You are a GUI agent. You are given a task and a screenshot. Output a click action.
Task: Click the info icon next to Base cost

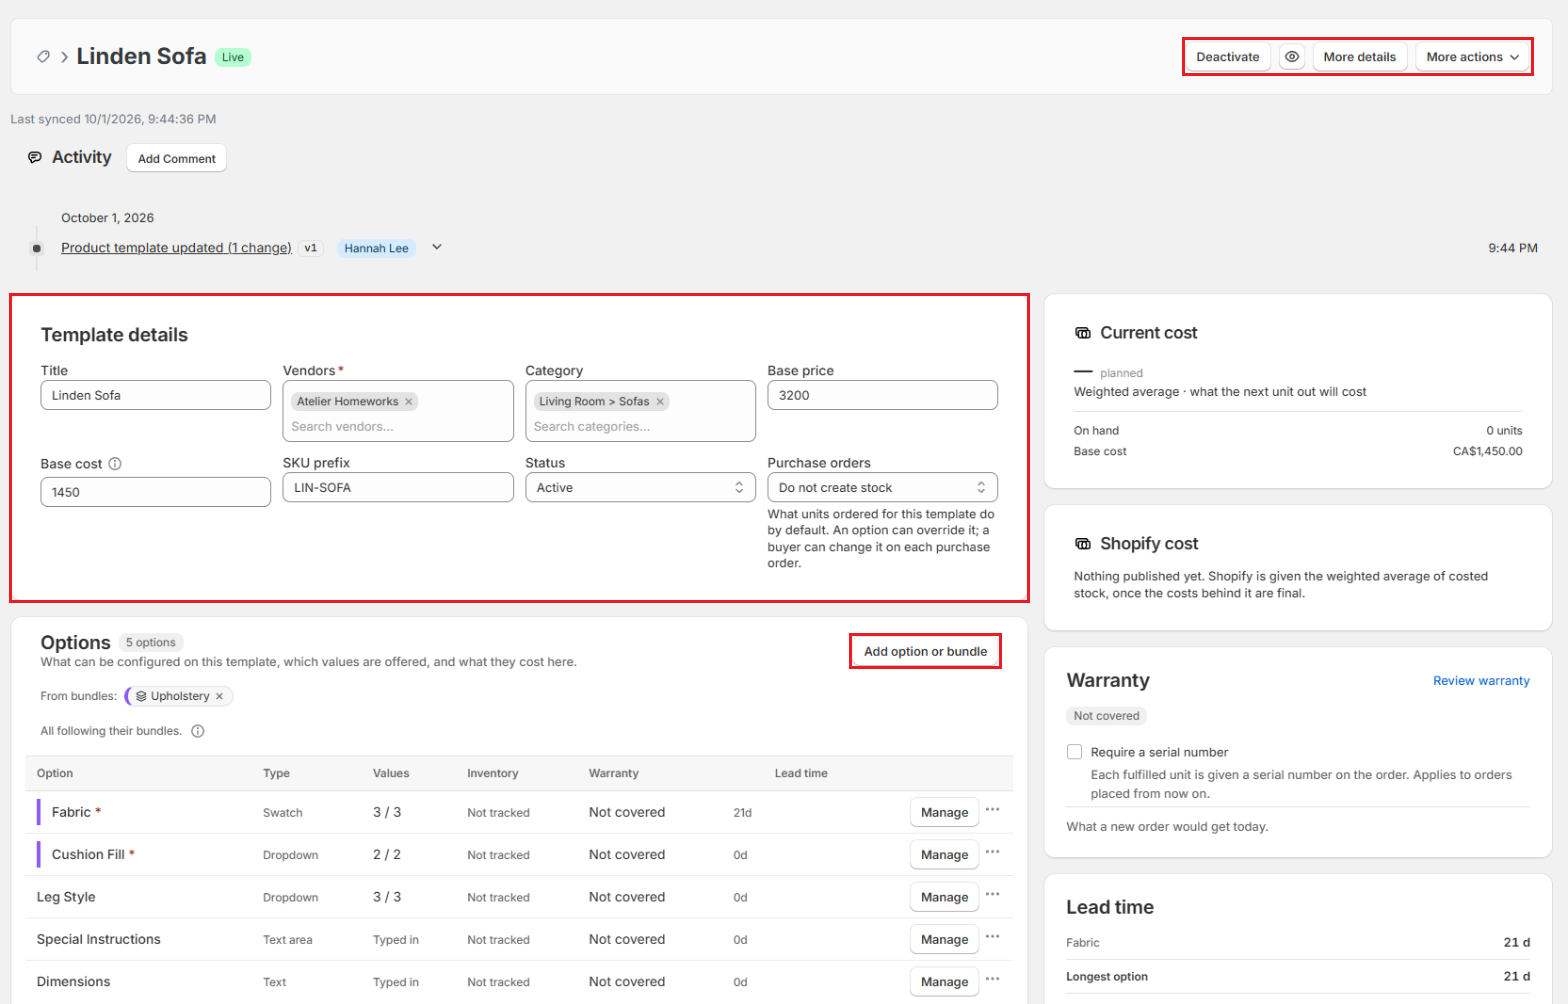pyautogui.click(x=115, y=464)
